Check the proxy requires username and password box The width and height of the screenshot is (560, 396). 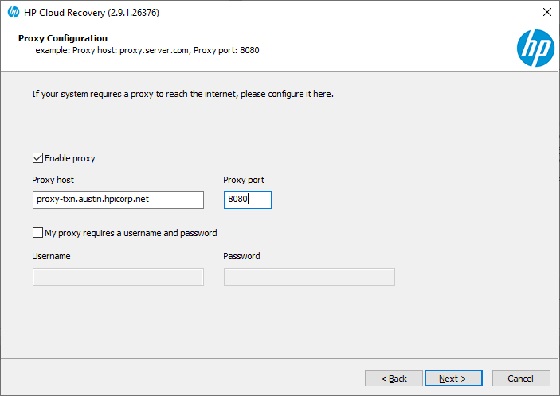click(x=38, y=232)
